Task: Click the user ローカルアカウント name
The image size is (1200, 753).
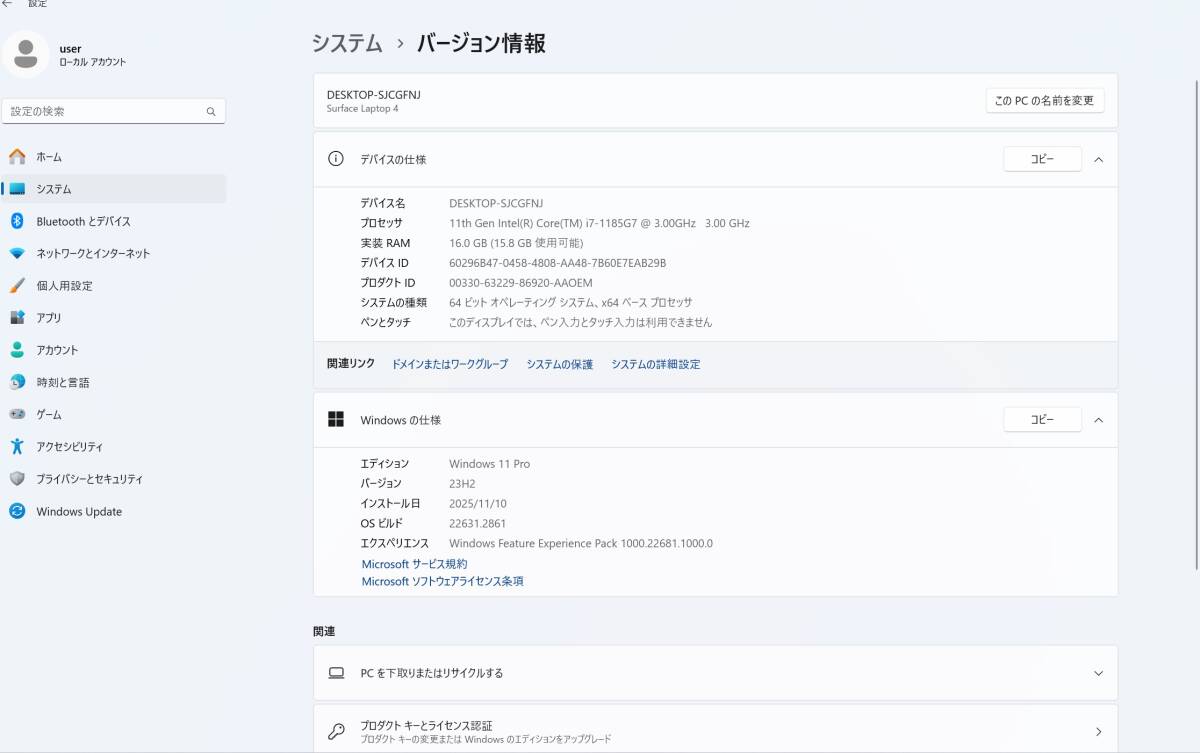Action: [93, 55]
